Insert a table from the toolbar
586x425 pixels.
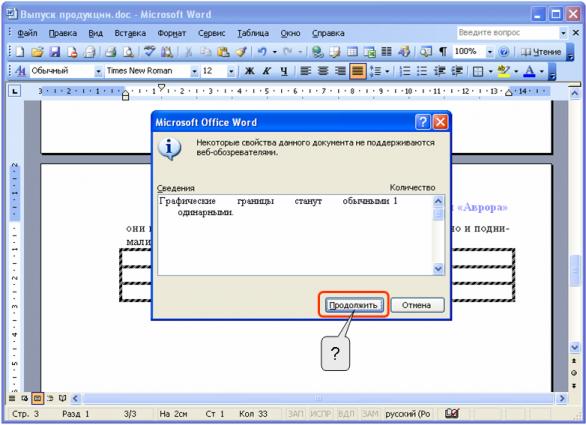[352, 52]
